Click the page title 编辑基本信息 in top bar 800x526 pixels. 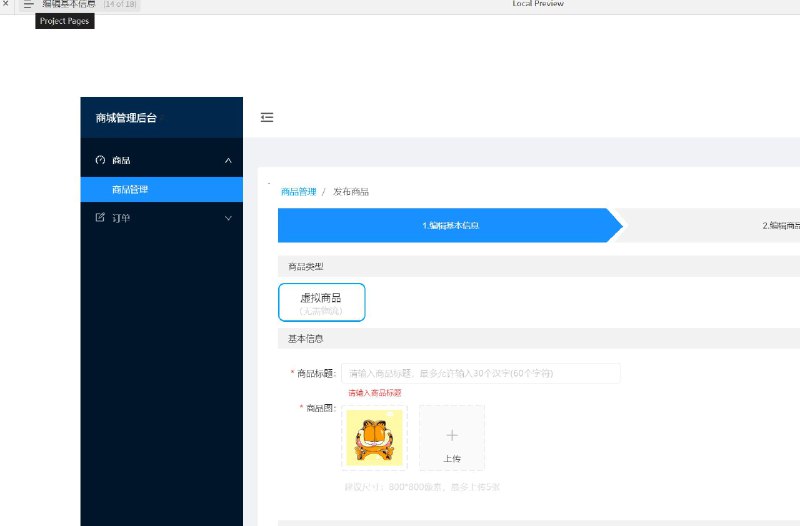69,4
